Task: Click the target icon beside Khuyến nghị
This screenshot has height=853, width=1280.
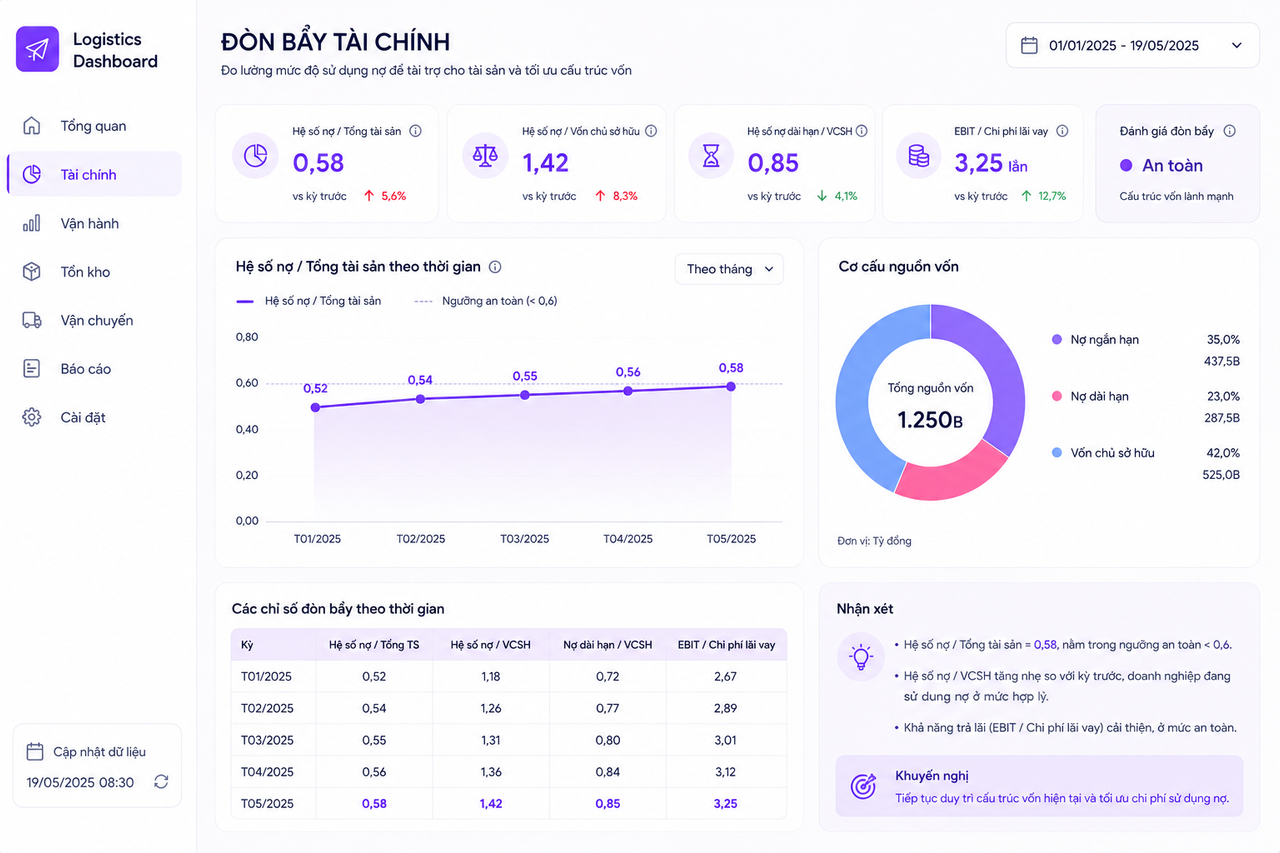Action: [x=863, y=786]
